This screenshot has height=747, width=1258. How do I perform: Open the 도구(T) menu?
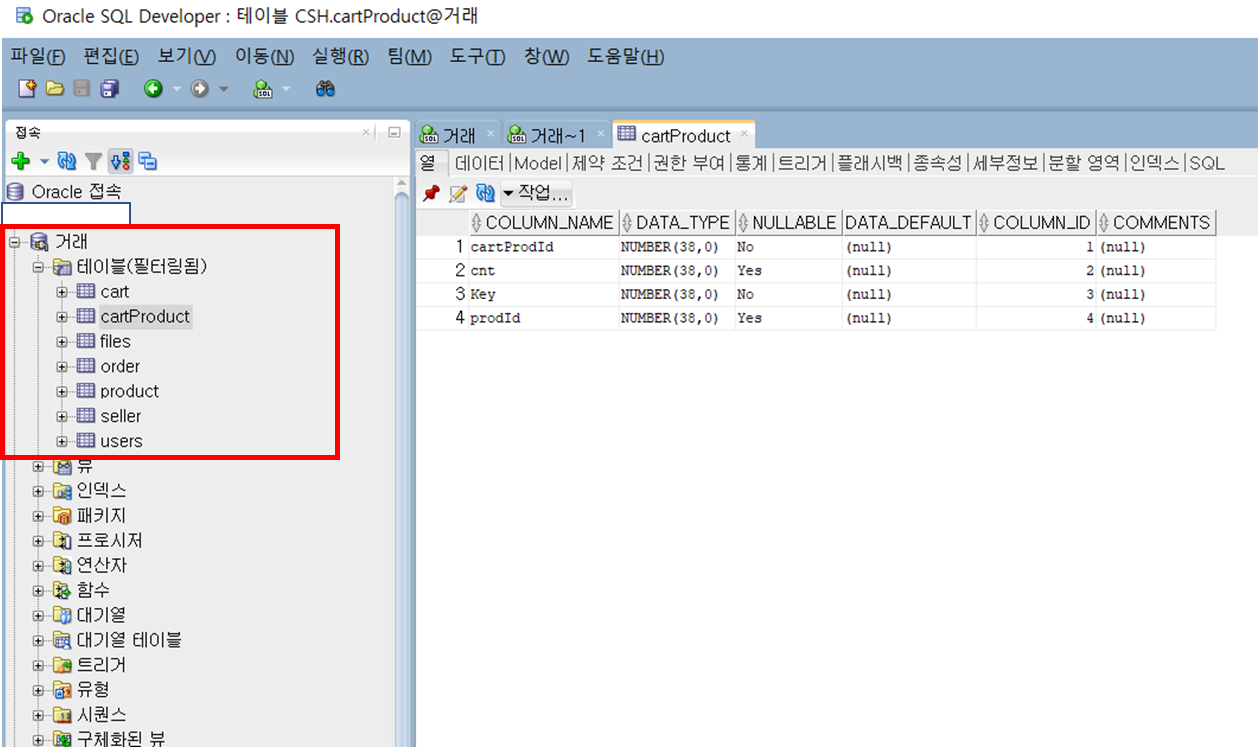(x=477, y=57)
